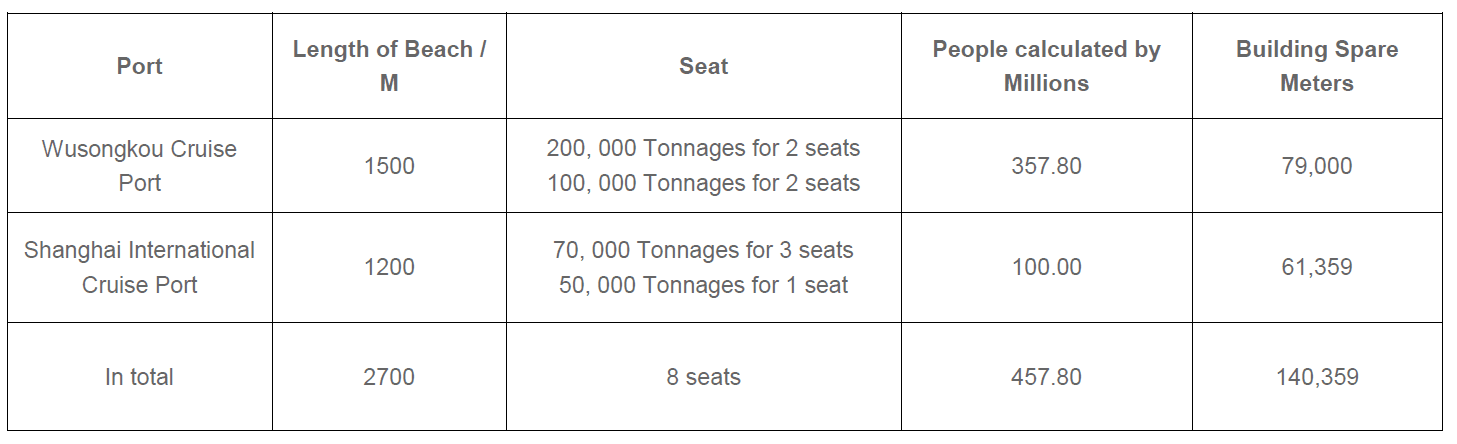Click 200, 000 Tonnages for 2 seats

click(x=703, y=149)
